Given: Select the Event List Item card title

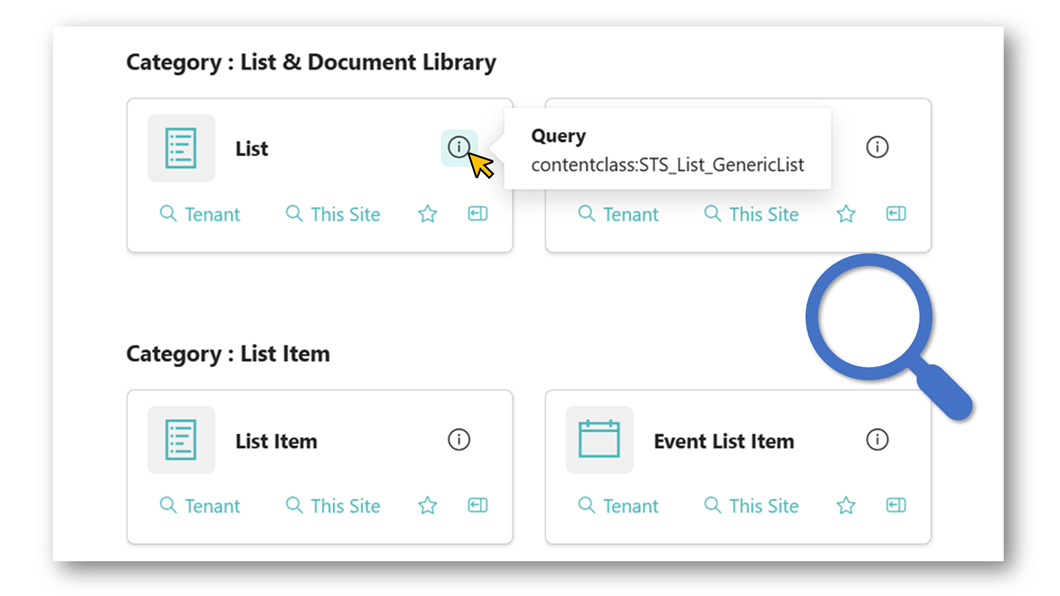Looking at the screenshot, I should pyautogui.click(x=723, y=441).
